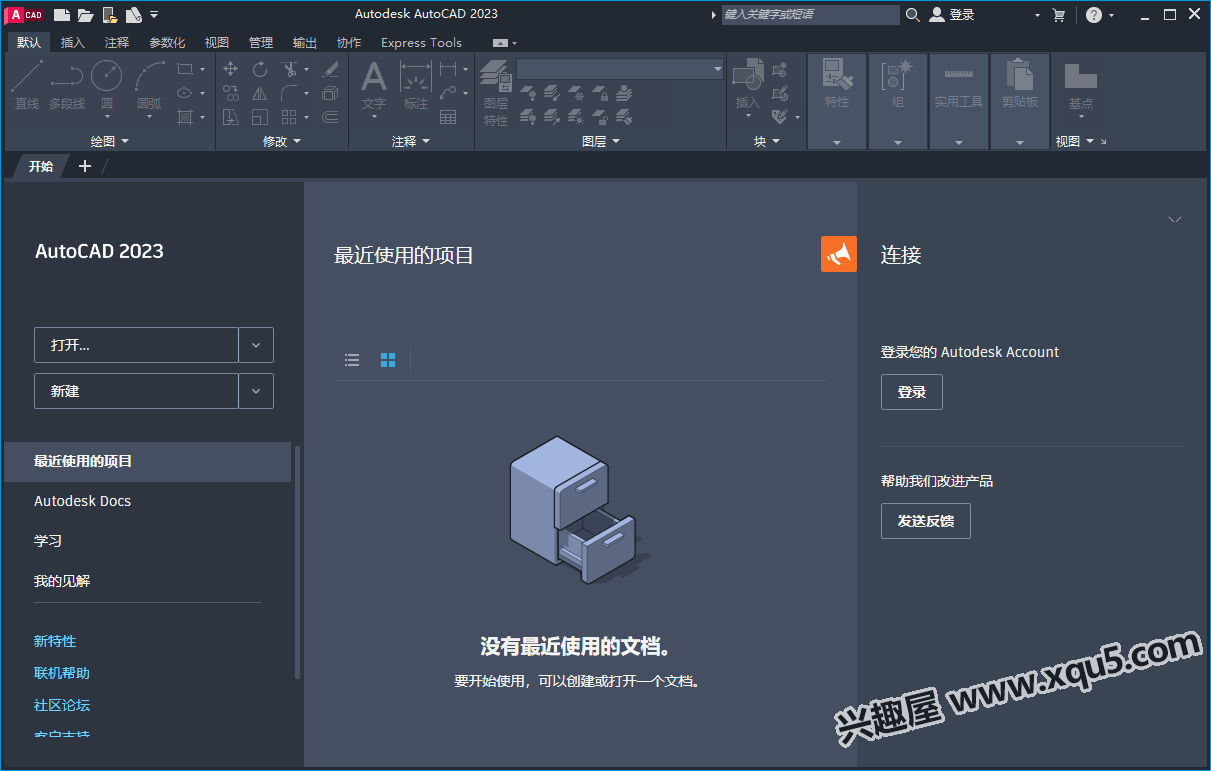1211x771 pixels.
Task: Click the Save to Web & Mobile icon
Action: pyautogui.click(x=133, y=14)
